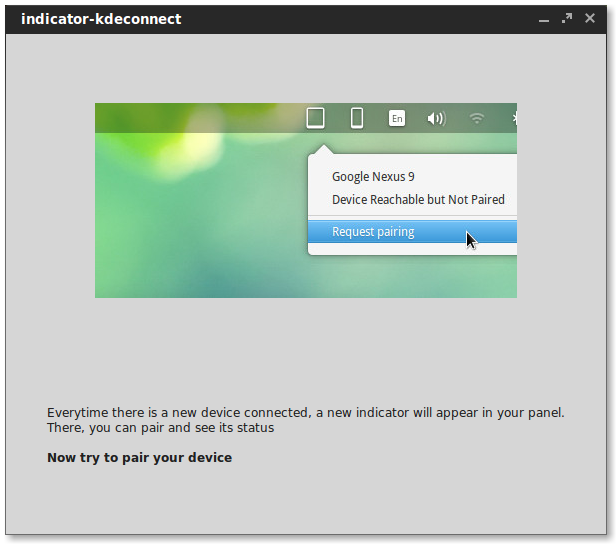Click the partially visible Bluetooth icon
The image size is (616, 544).
point(513,119)
